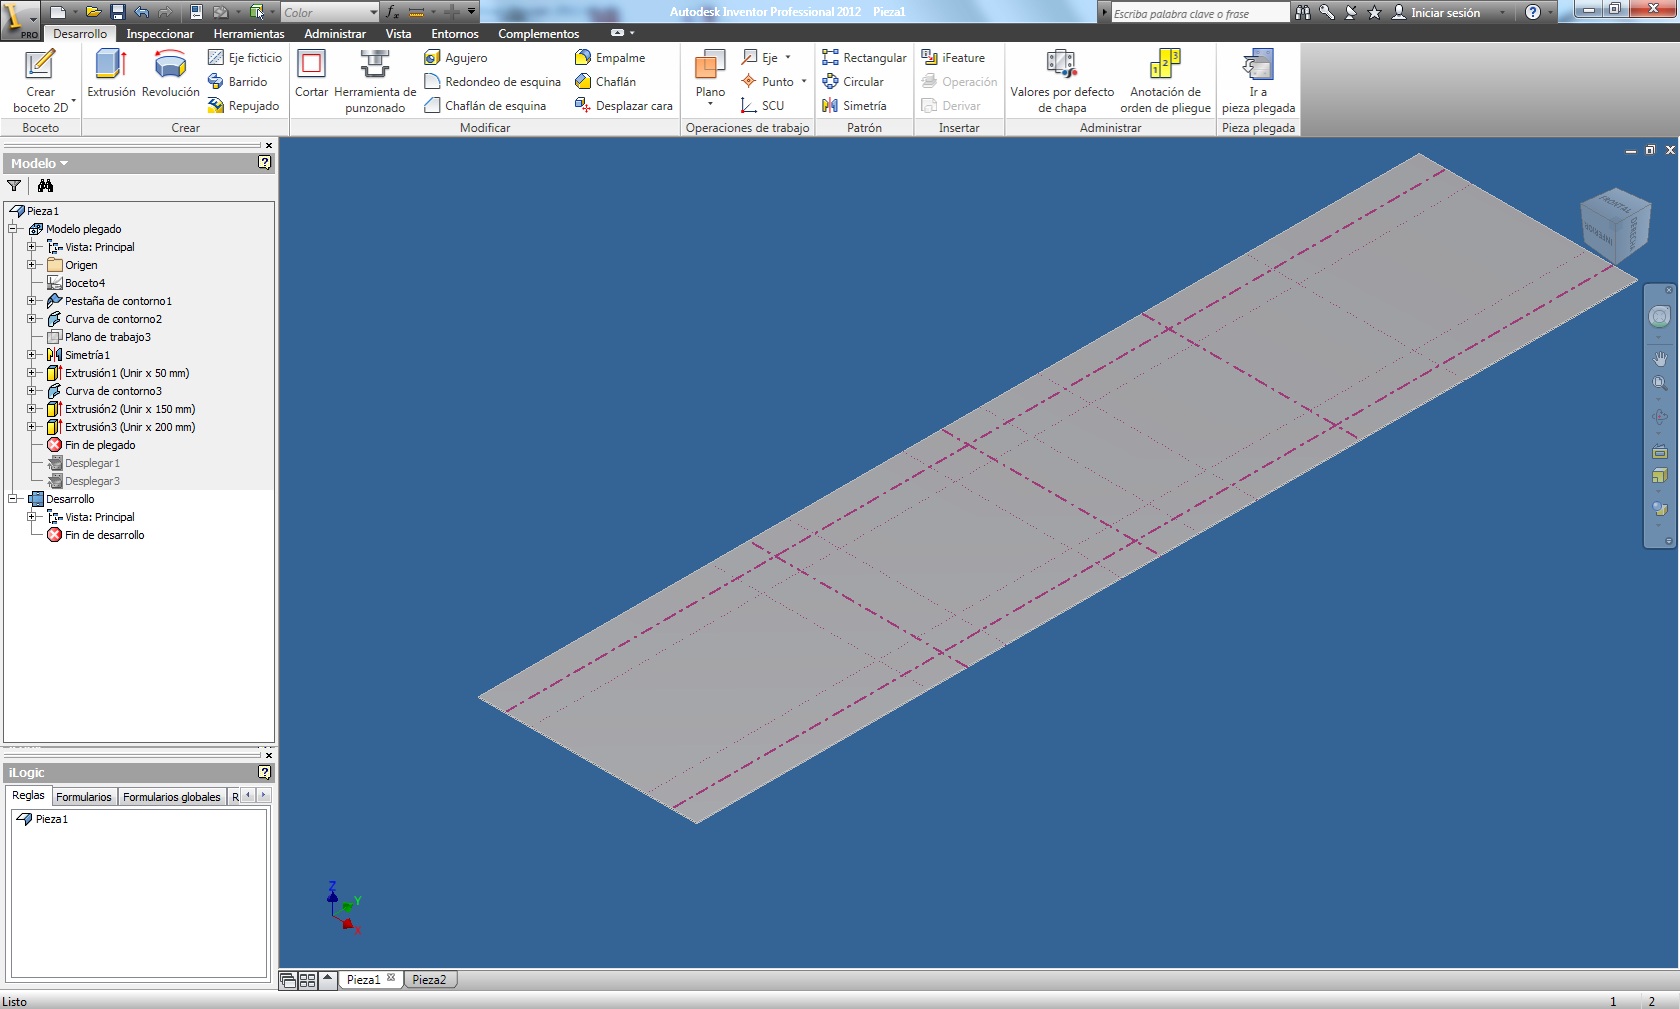Viewport: 1680px width, 1009px height.
Task: Expand Pestaña de contorno1 node
Action: pos(32,301)
